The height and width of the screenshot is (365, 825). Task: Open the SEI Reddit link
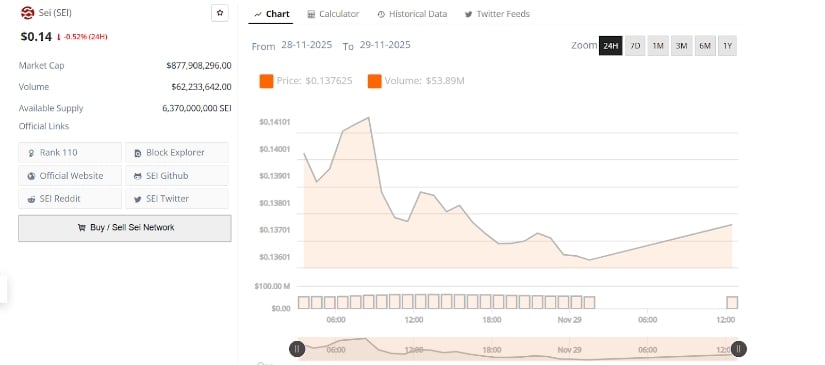[x=70, y=199]
